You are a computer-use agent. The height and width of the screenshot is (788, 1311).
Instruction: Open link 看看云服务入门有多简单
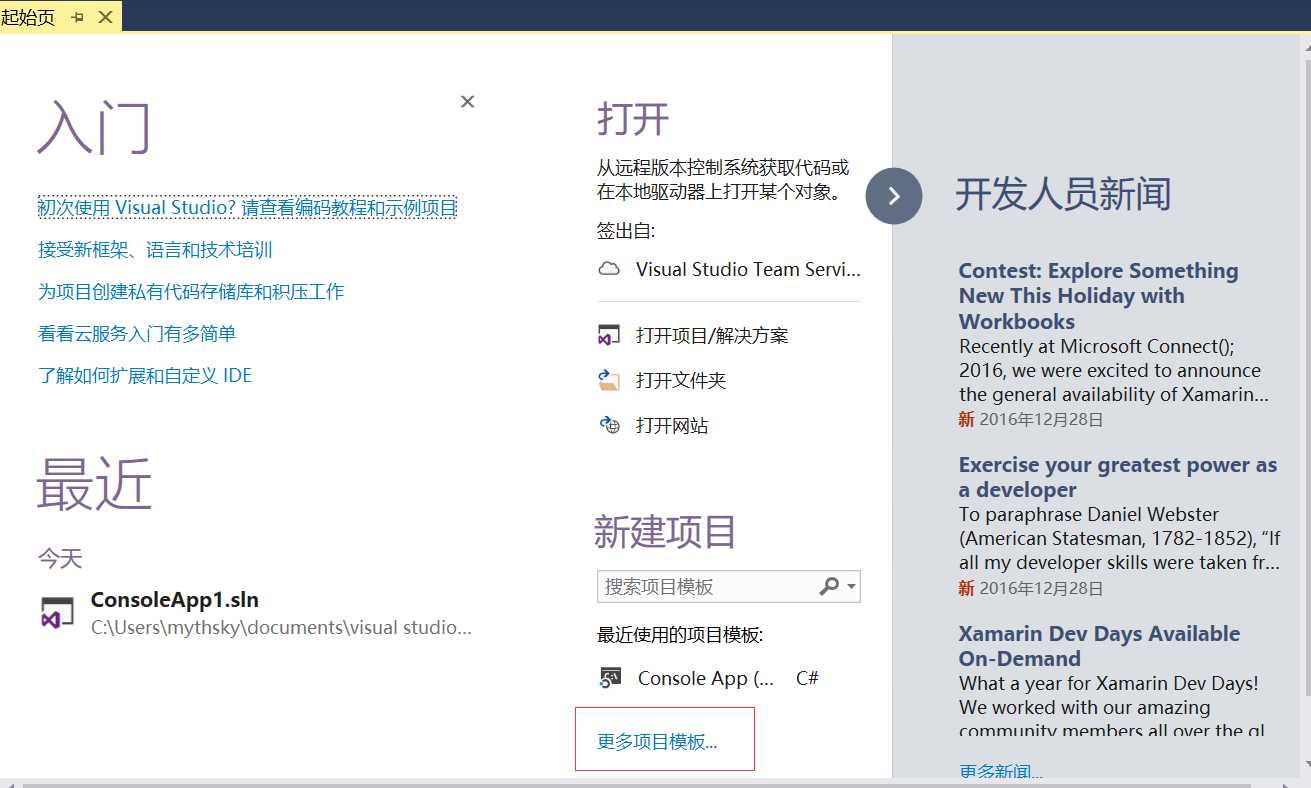click(x=137, y=334)
